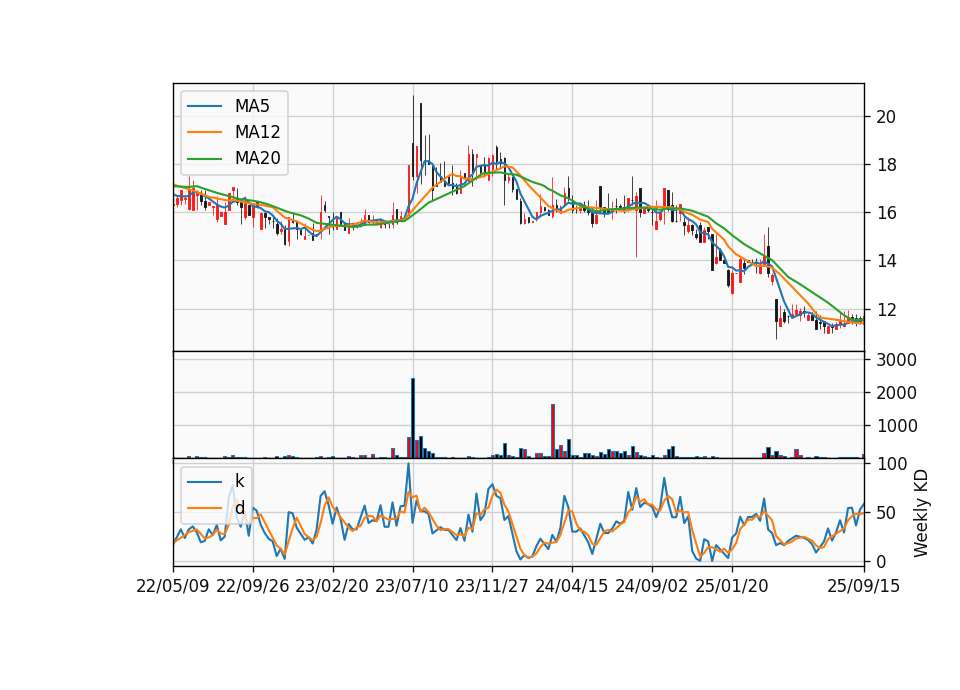Click the orange MA12 legend line sample
Image resolution: width=960 pixels, height=690 pixels.
(204, 132)
